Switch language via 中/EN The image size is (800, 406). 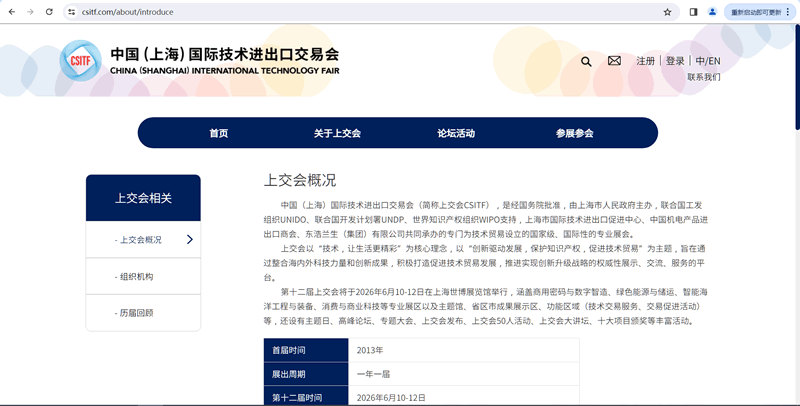coord(707,61)
